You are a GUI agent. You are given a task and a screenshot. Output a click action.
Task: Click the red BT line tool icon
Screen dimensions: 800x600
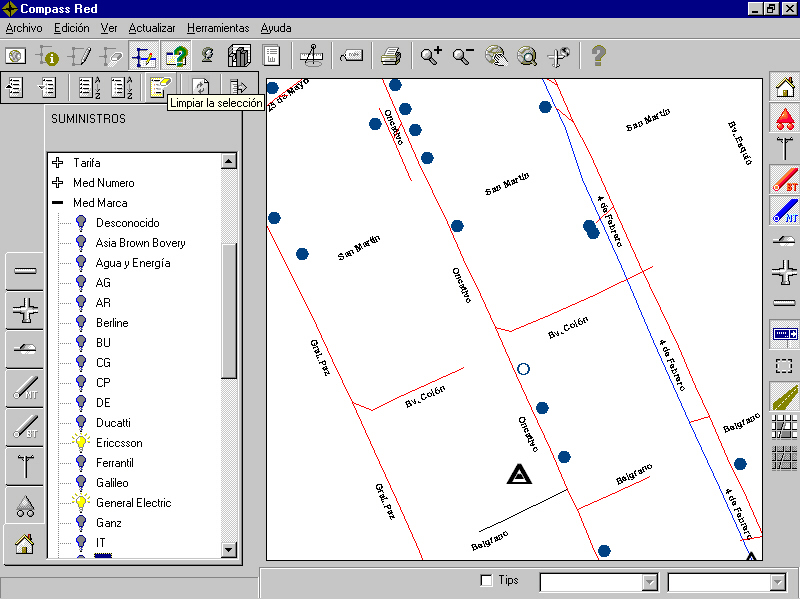(x=785, y=180)
